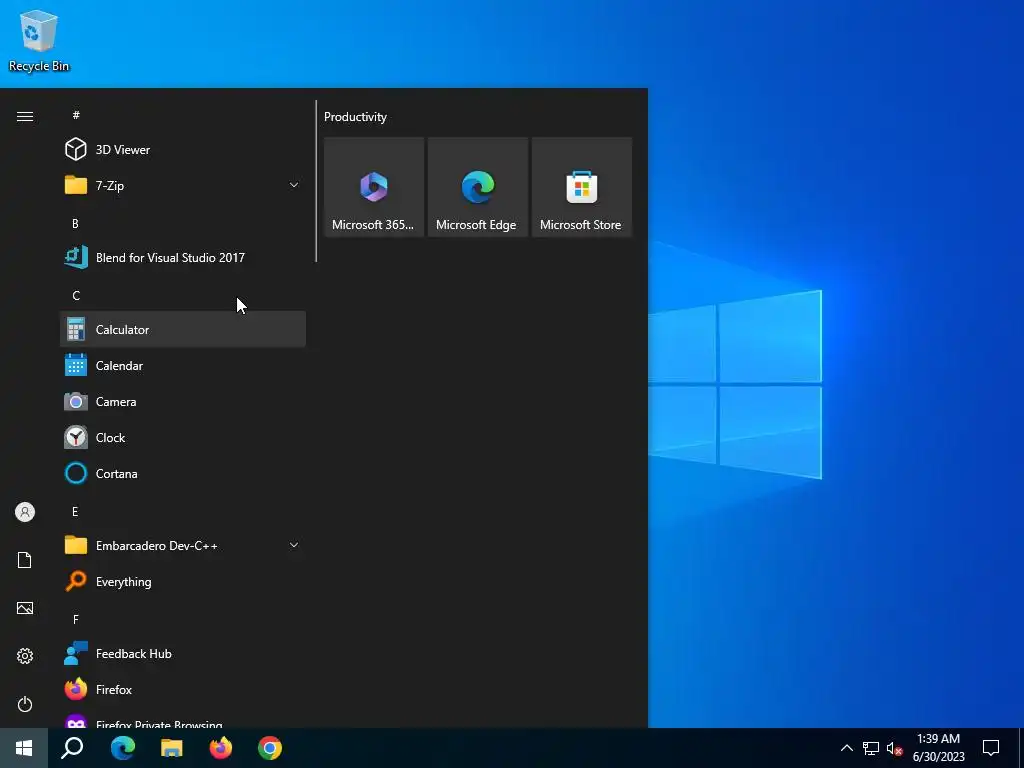Click the '#' section letter header
Screen dimensions: 1024x768
[76, 115]
